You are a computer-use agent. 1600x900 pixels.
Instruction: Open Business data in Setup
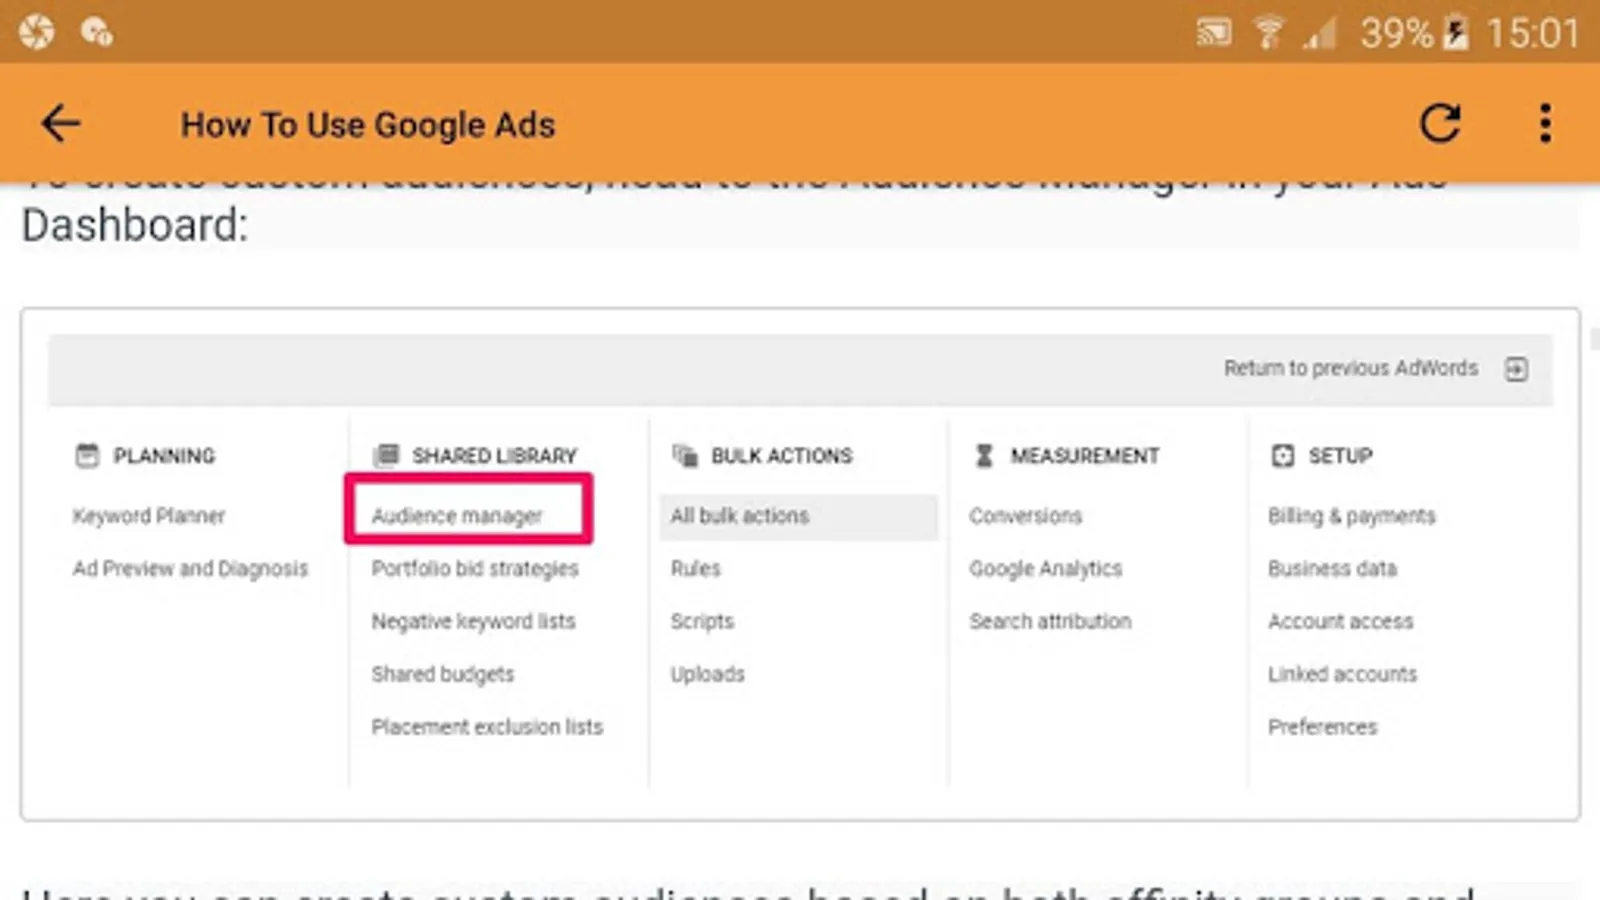(1332, 569)
